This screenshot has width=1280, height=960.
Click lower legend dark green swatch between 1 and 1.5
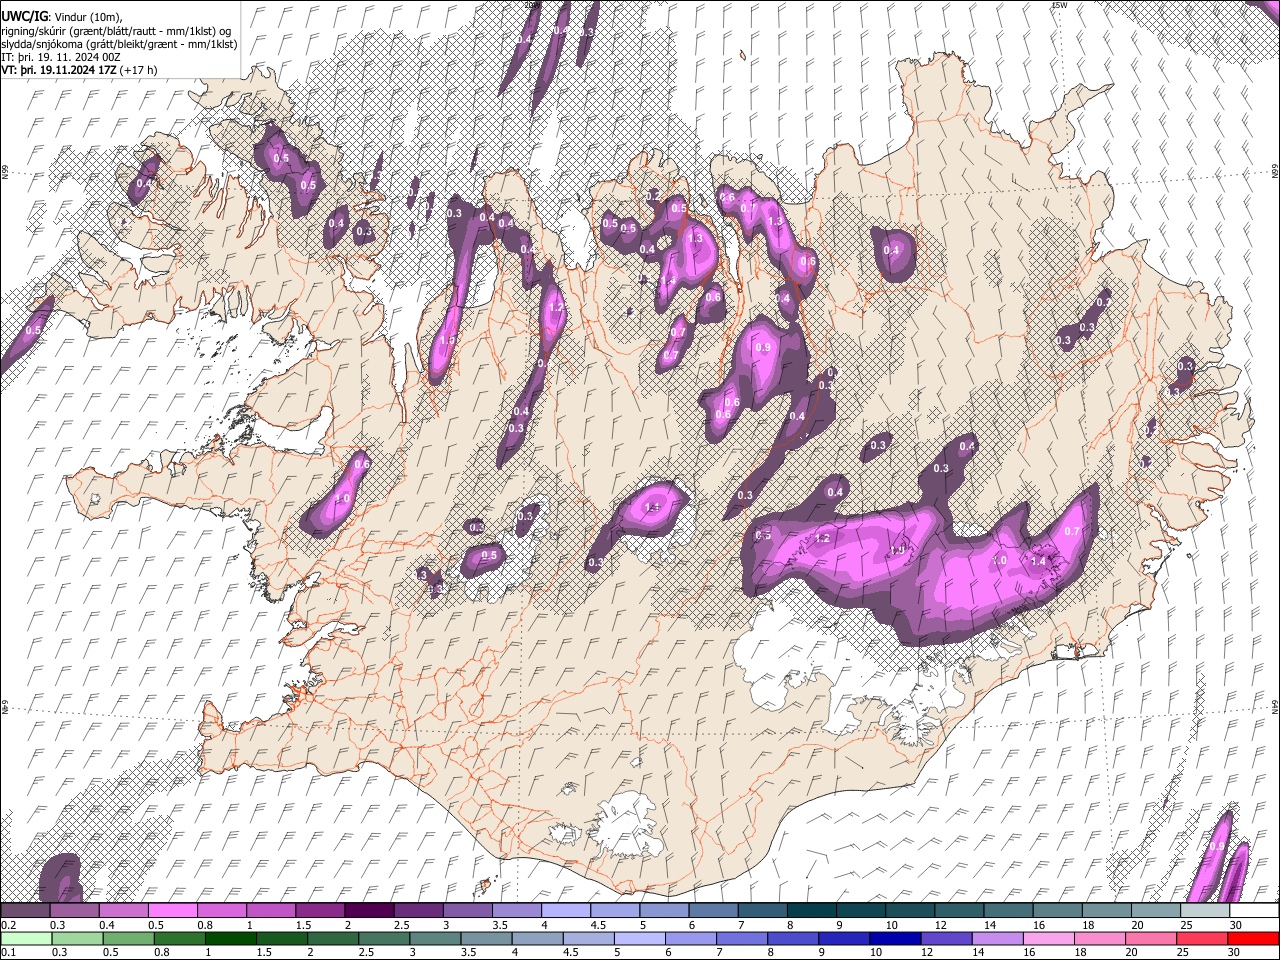coord(230,938)
